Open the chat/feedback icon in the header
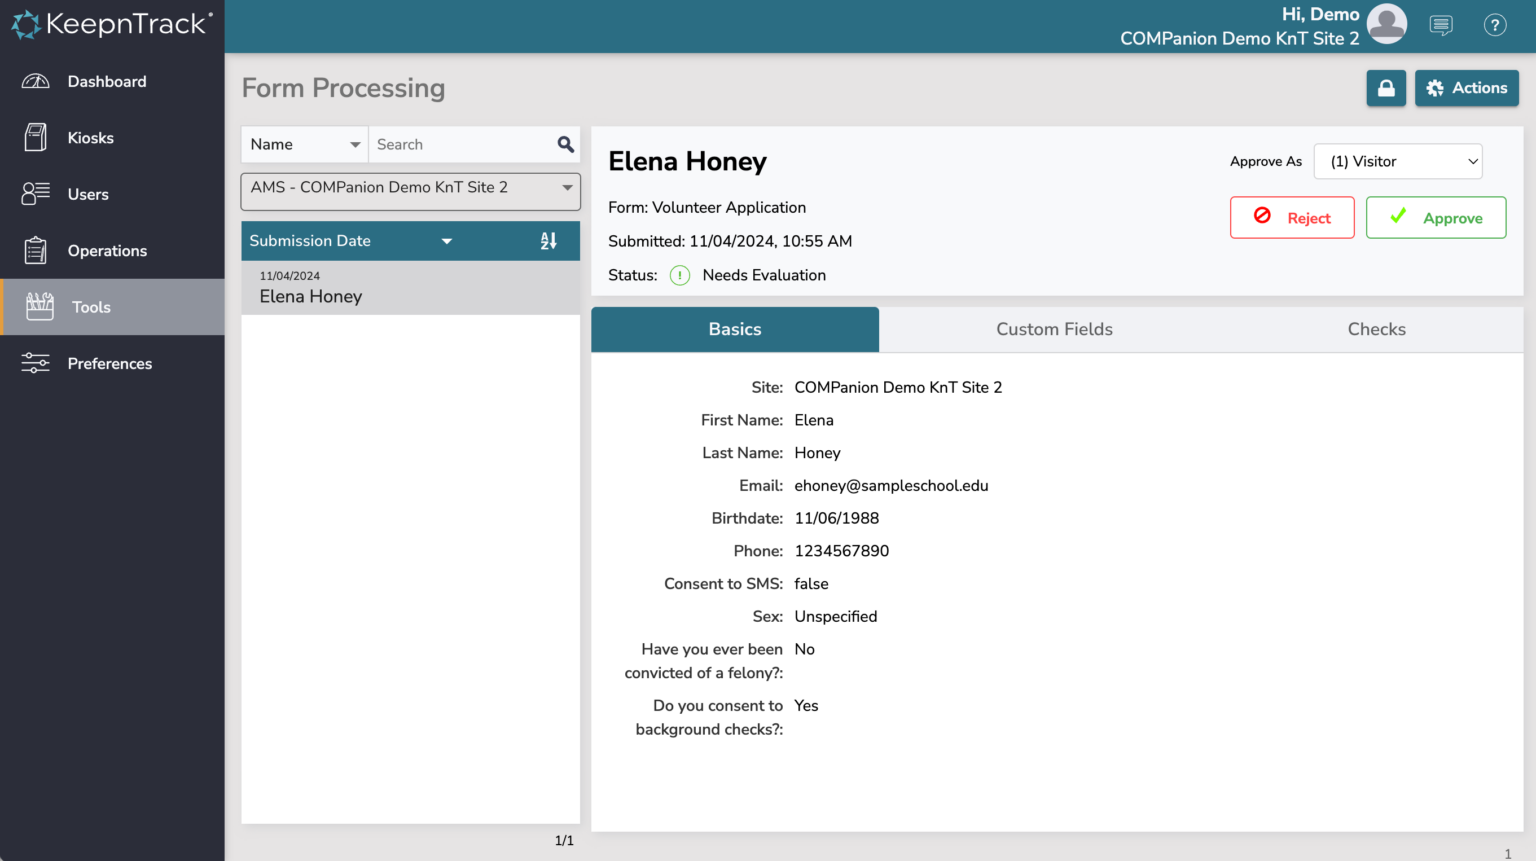Viewport: 1536px width, 861px height. pos(1441,25)
